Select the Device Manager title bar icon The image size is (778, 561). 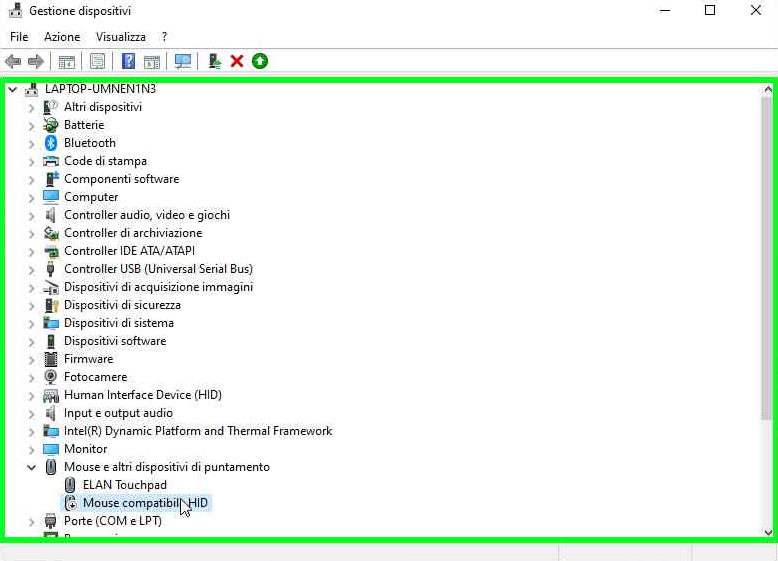coord(15,10)
